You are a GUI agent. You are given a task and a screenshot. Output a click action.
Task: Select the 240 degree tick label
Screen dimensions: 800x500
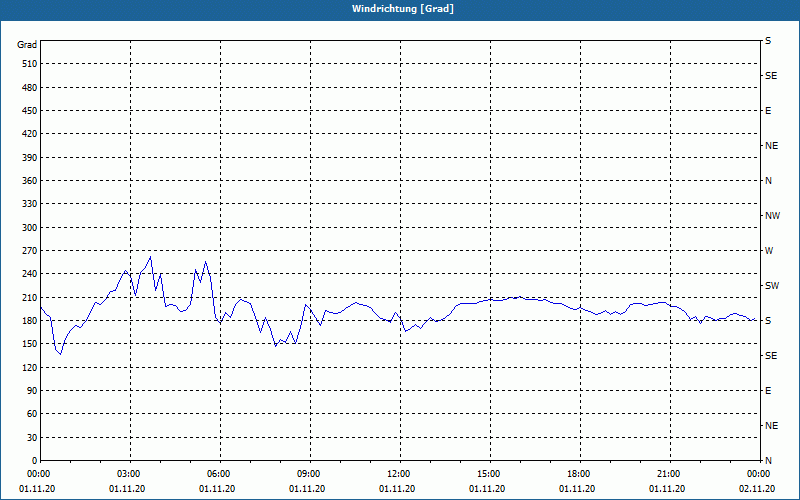click(30, 274)
